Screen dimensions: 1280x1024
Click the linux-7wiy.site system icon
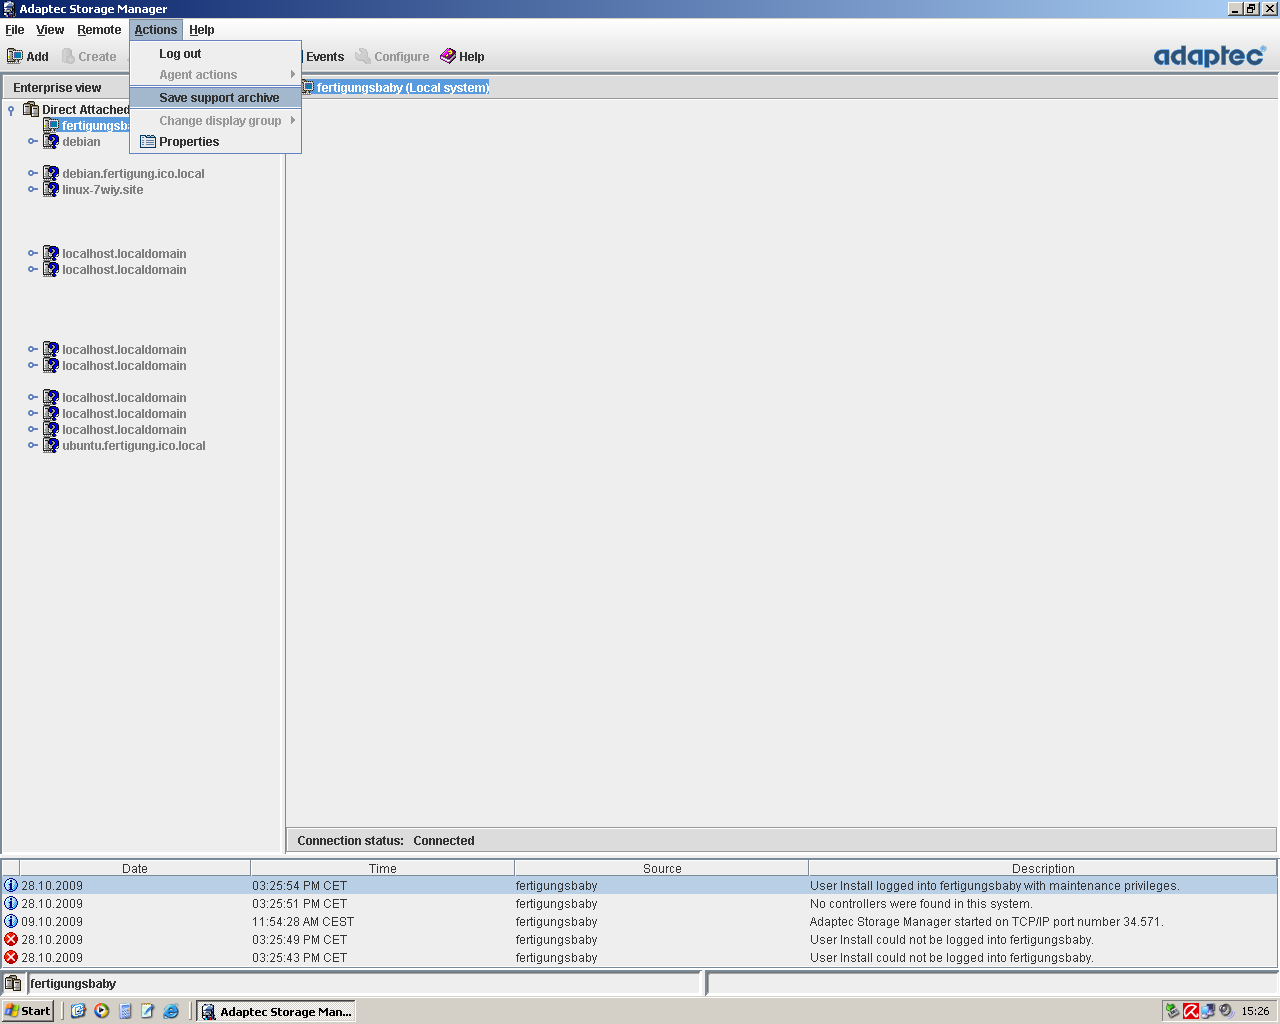pyautogui.click(x=51, y=189)
